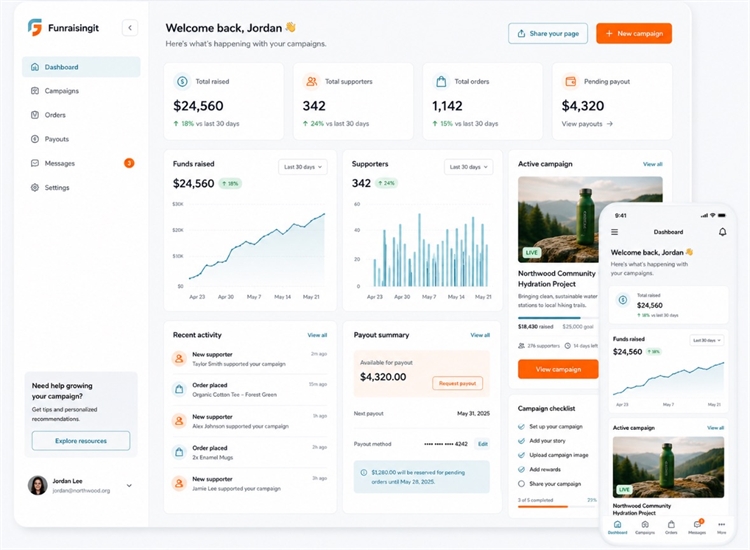The height and width of the screenshot is (550, 750).
Task: Click the campaign funding progress bar
Action: (558, 318)
